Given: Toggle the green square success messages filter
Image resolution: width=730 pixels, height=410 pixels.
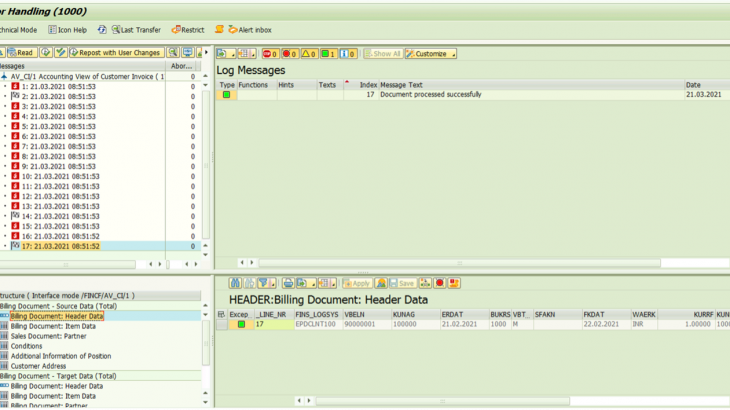Looking at the screenshot, I should click(x=329, y=54).
